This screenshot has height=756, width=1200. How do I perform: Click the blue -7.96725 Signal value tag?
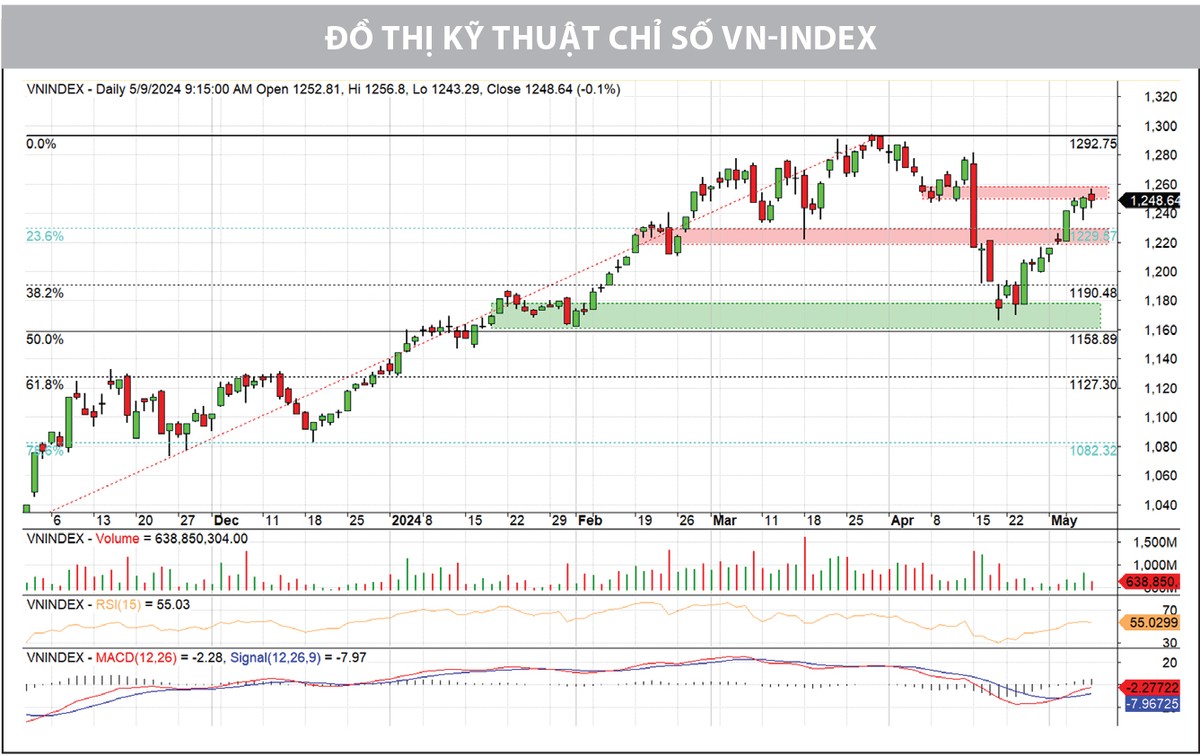1153,704
